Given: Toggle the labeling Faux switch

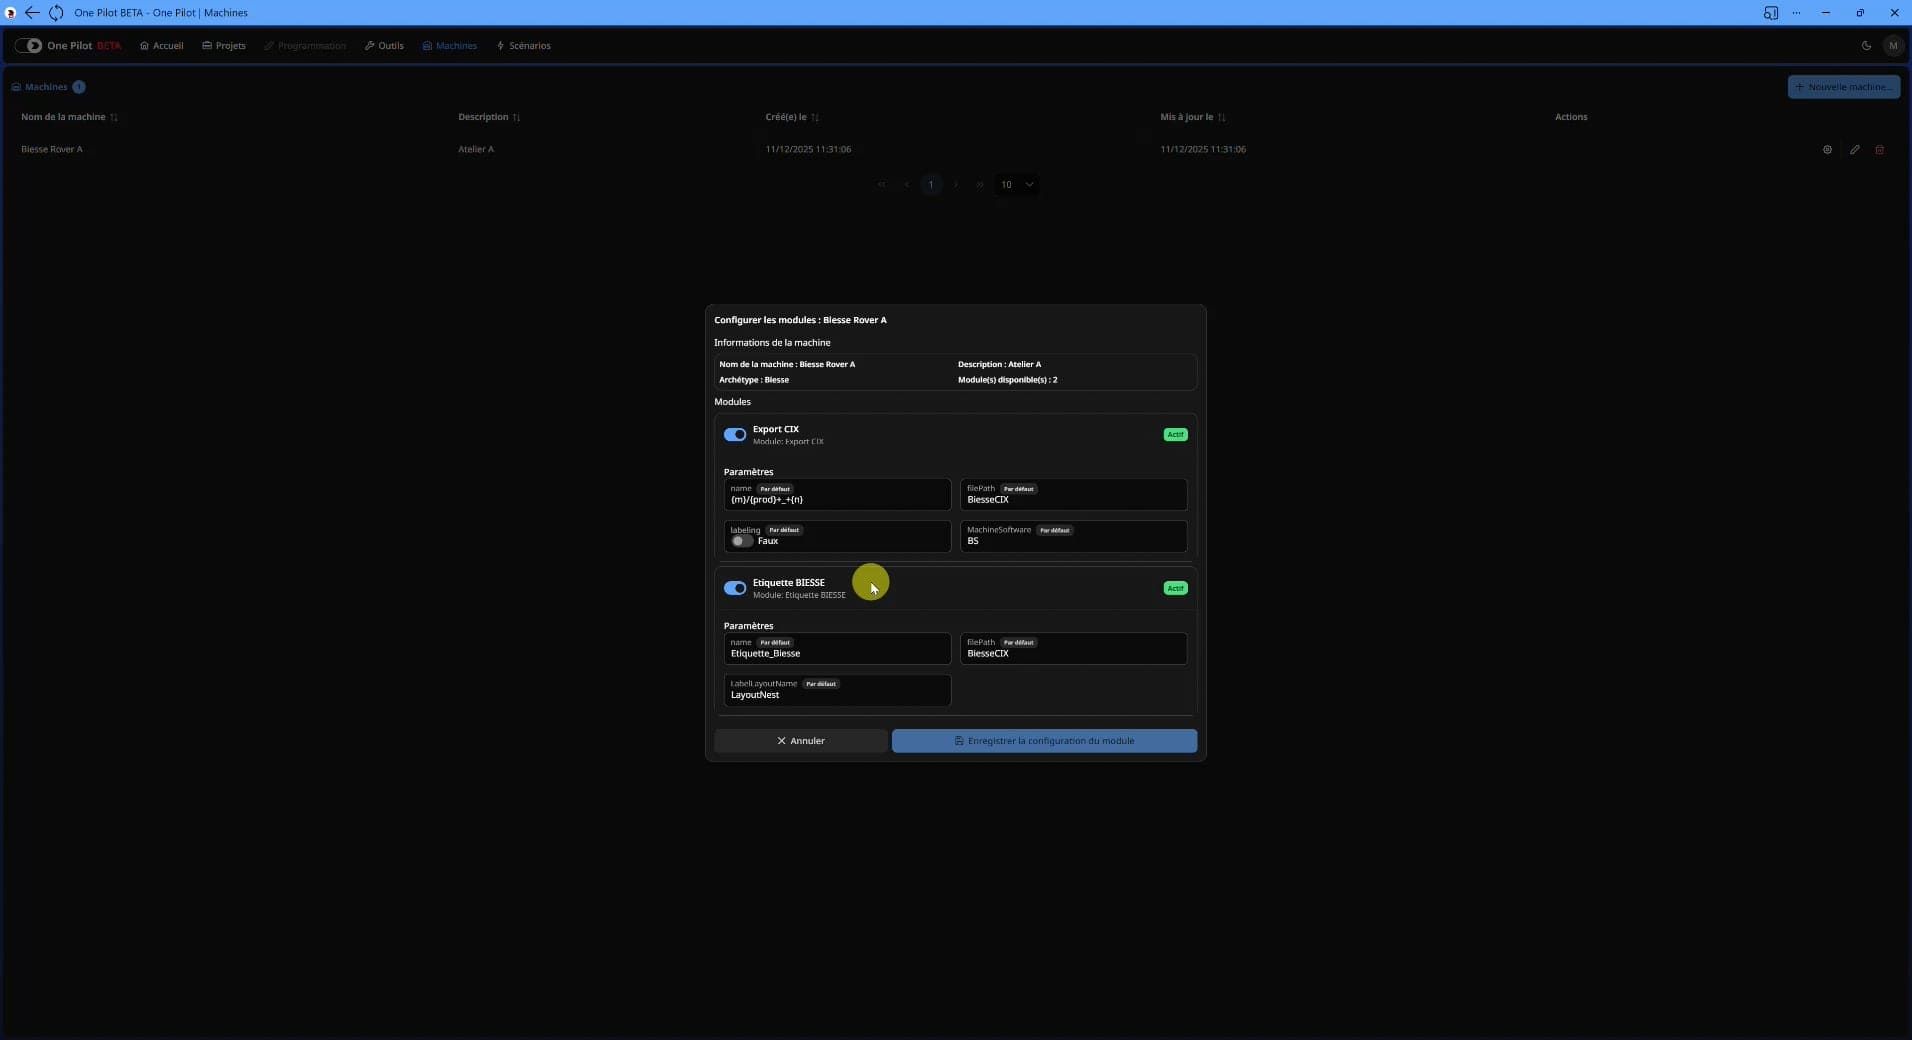Looking at the screenshot, I should [x=741, y=541].
